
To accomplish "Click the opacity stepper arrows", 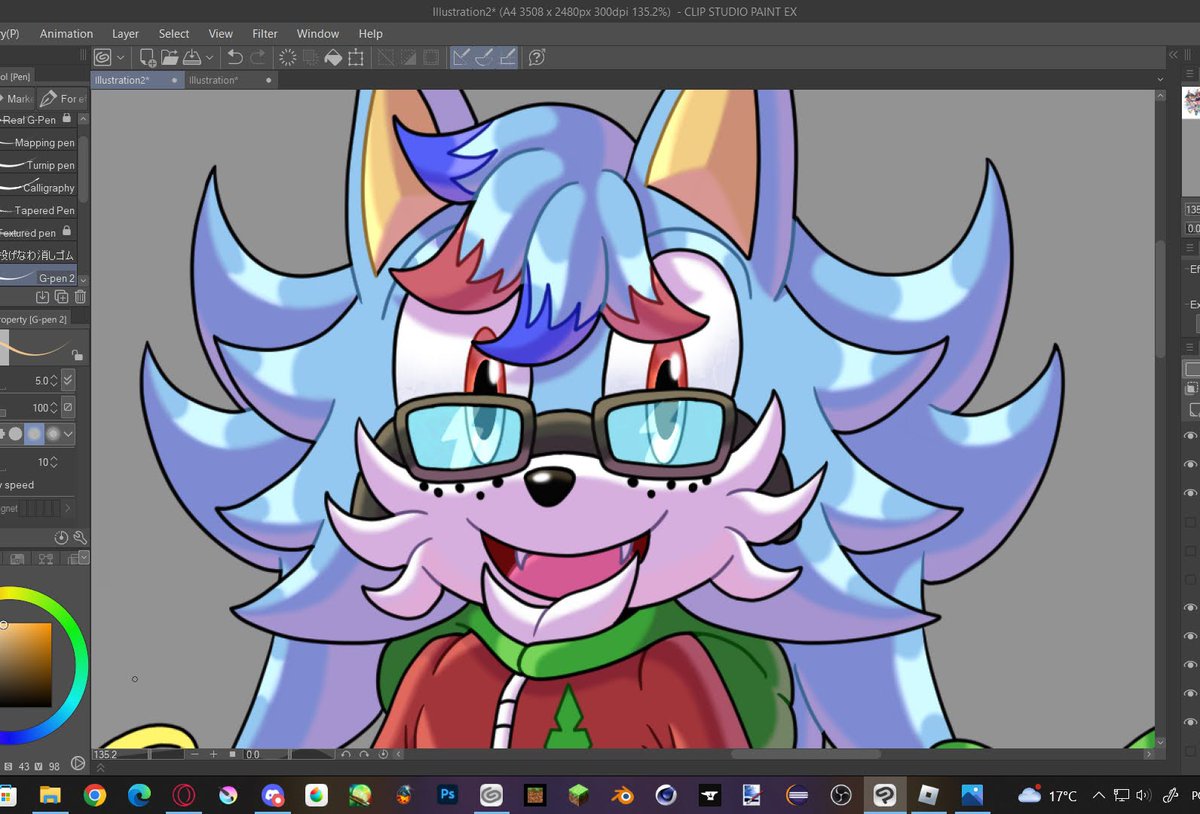I will [x=55, y=408].
